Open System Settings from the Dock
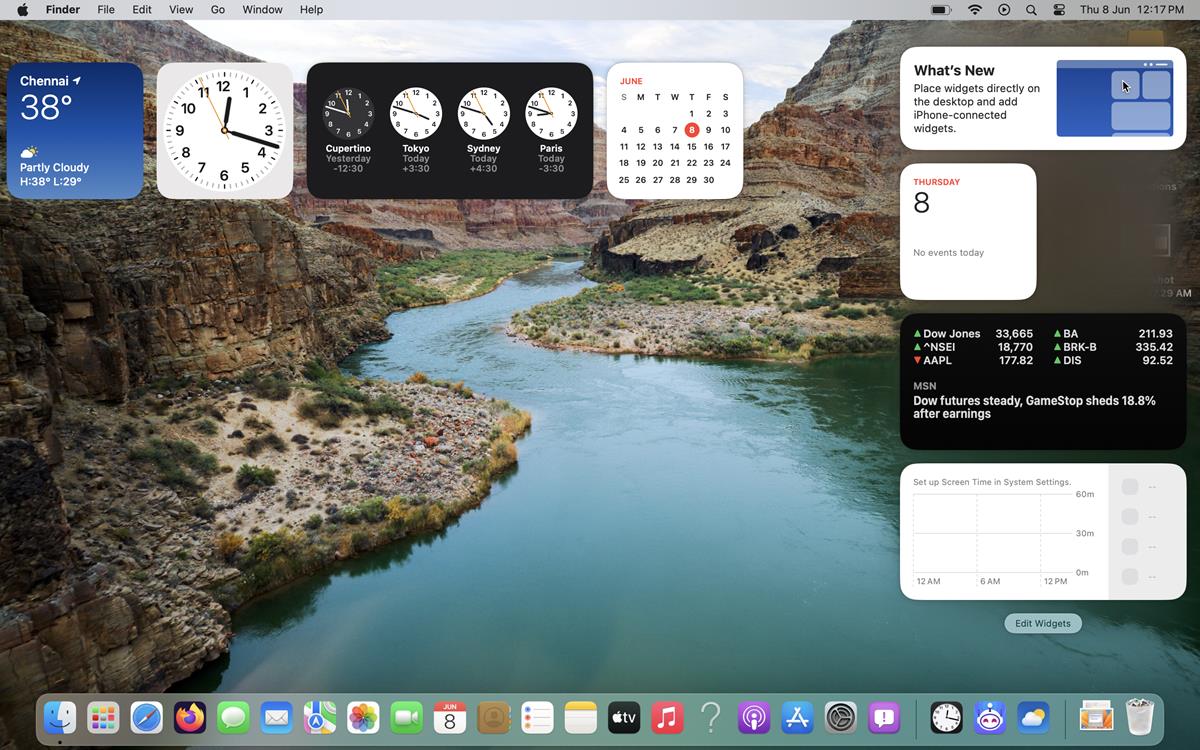 841,717
